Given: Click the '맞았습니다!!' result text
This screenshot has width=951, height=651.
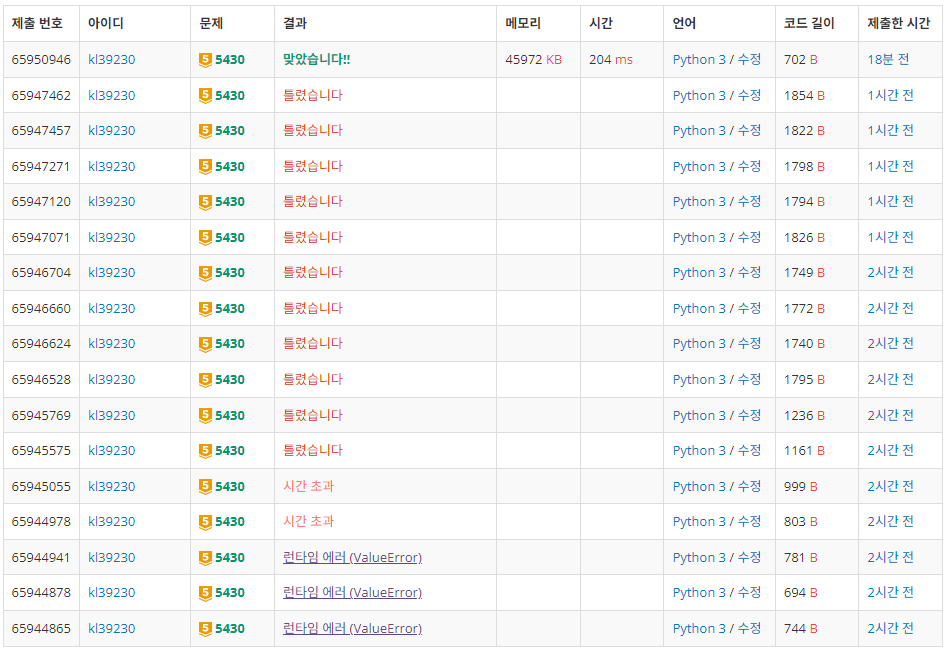Looking at the screenshot, I should (x=317, y=59).
